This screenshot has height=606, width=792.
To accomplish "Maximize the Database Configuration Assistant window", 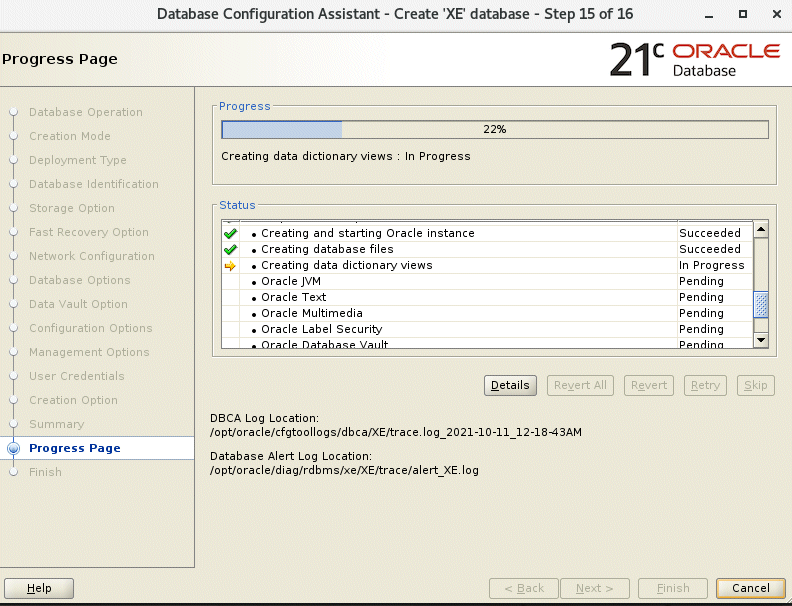I will (742, 14).
